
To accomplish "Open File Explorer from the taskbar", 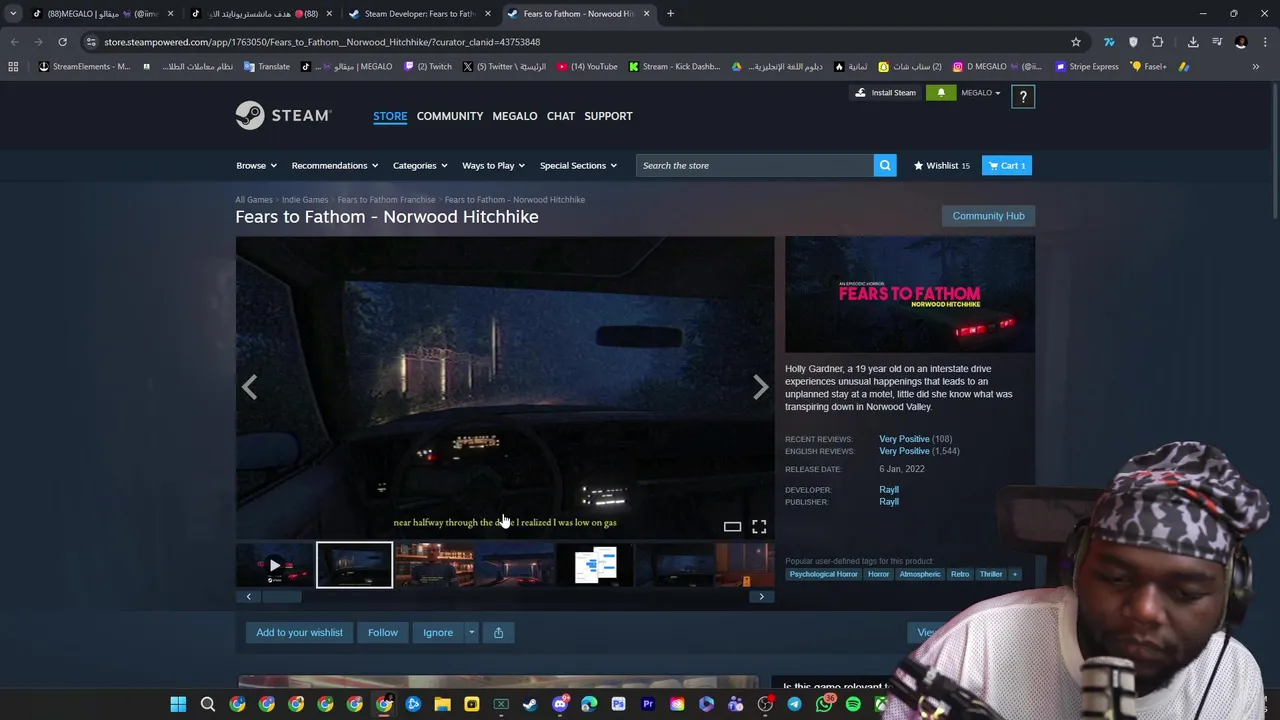I will (x=442, y=704).
